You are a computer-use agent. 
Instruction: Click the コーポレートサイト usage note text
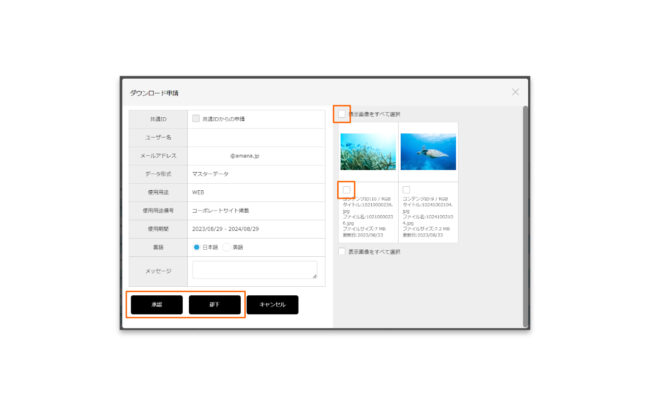pyautogui.click(x=220, y=211)
